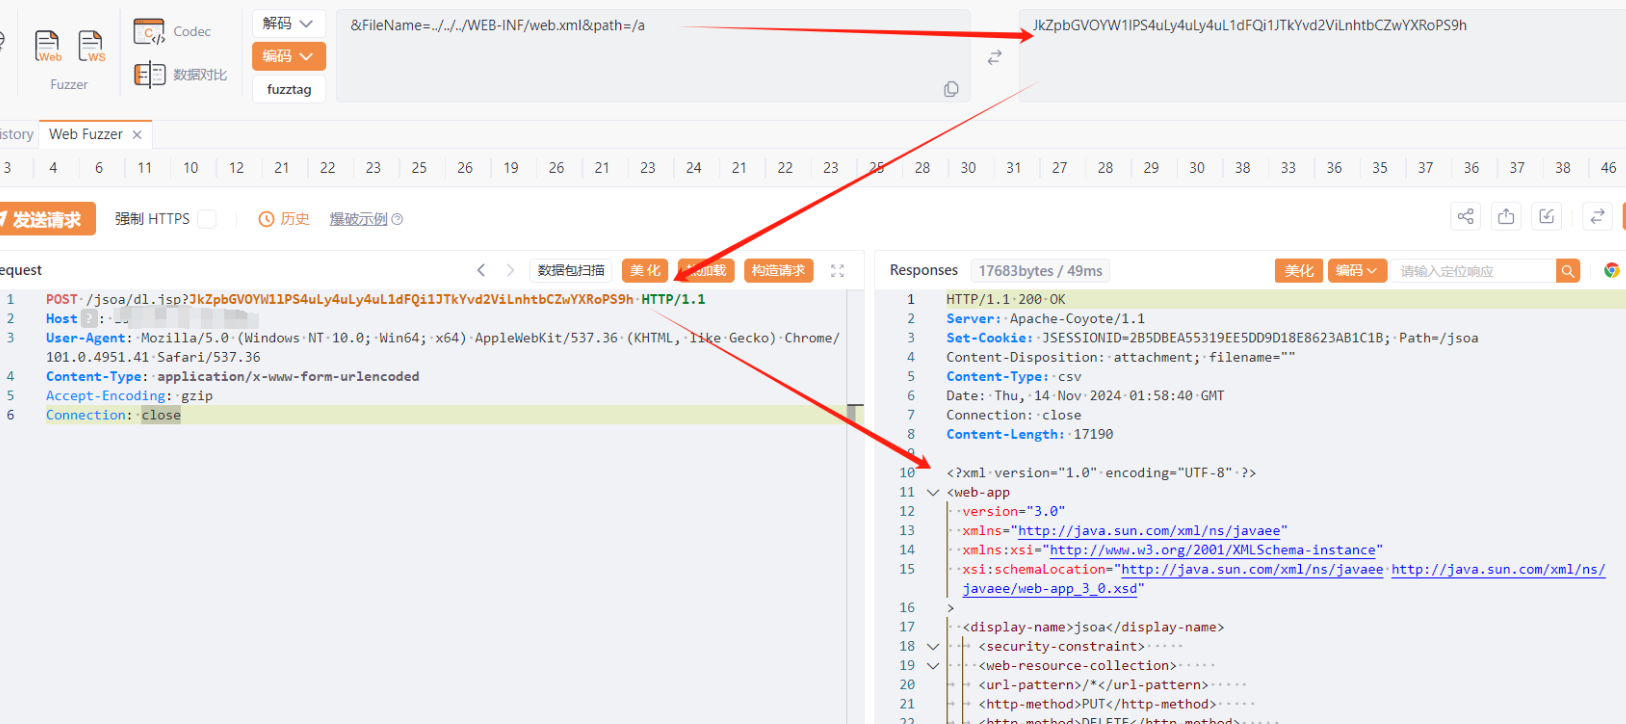Click the 数据包扫描 packet scan button
The height and width of the screenshot is (724, 1626).
point(571,270)
